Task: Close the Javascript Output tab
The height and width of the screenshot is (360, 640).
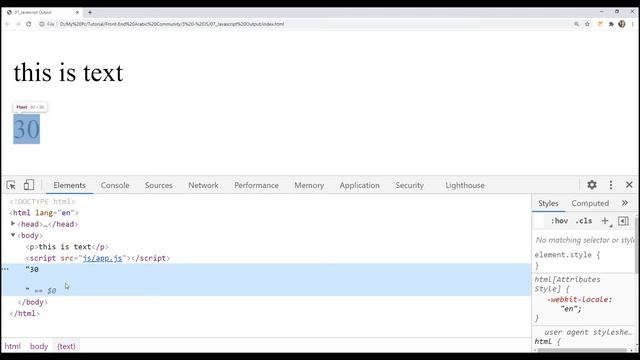Action: click(77, 12)
